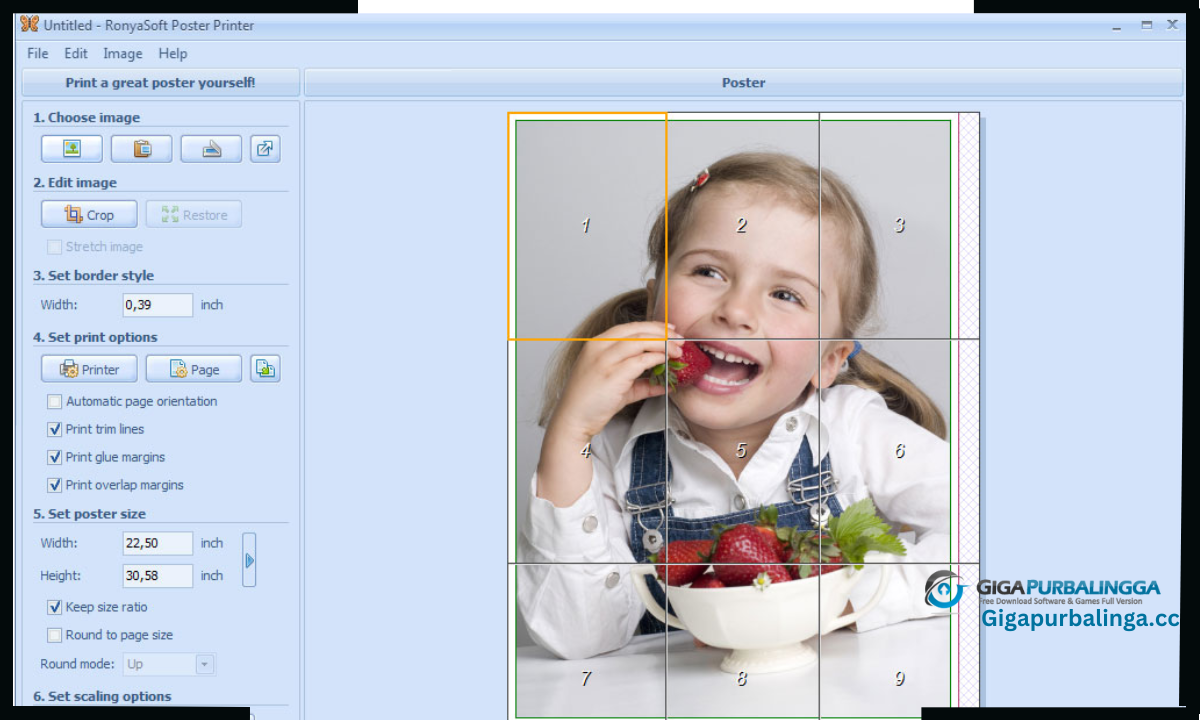Acquire image from scanner button
This screenshot has height=720, width=1200.
point(211,149)
